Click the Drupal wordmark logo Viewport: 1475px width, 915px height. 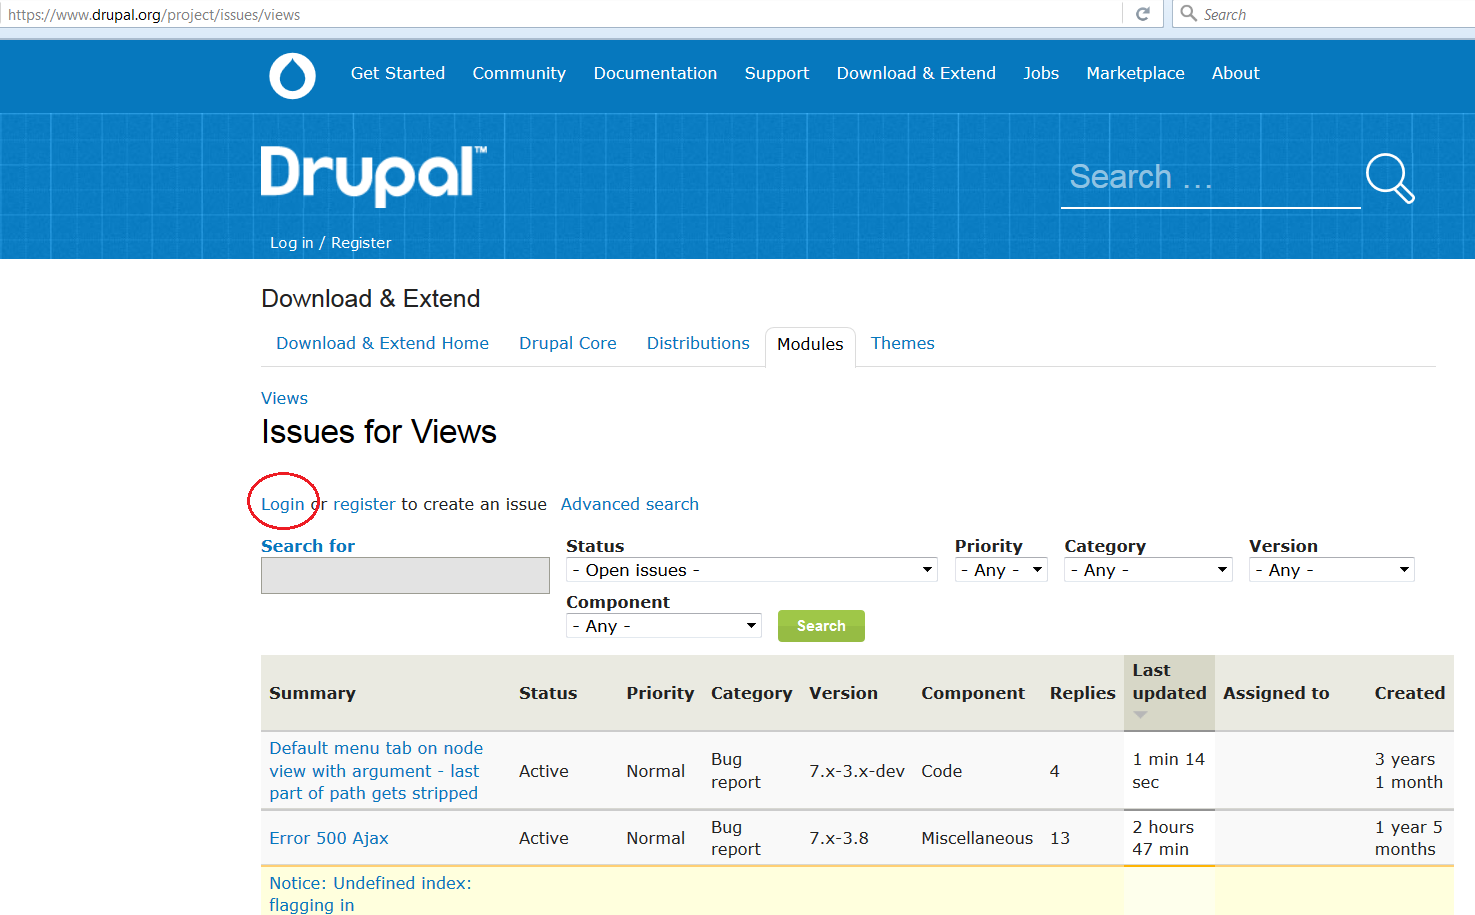(374, 175)
